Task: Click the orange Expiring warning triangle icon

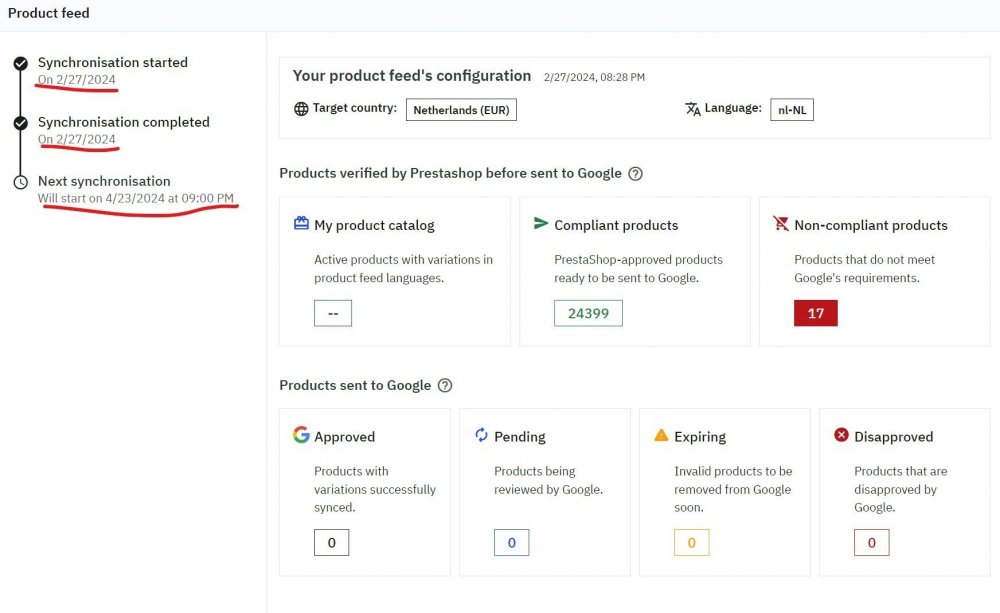Action: (662, 435)
